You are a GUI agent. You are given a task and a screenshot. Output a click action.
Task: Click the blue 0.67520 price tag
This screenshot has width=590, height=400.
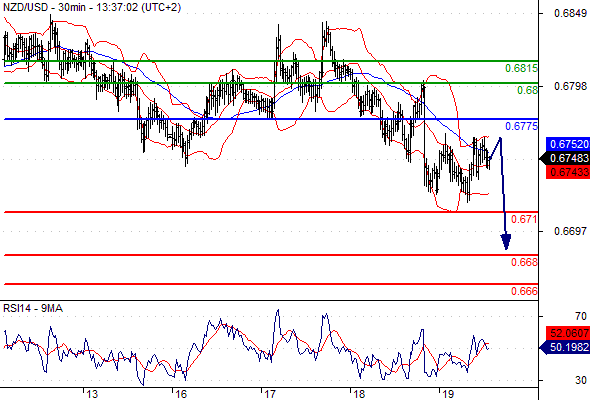(x=568, y=144)
